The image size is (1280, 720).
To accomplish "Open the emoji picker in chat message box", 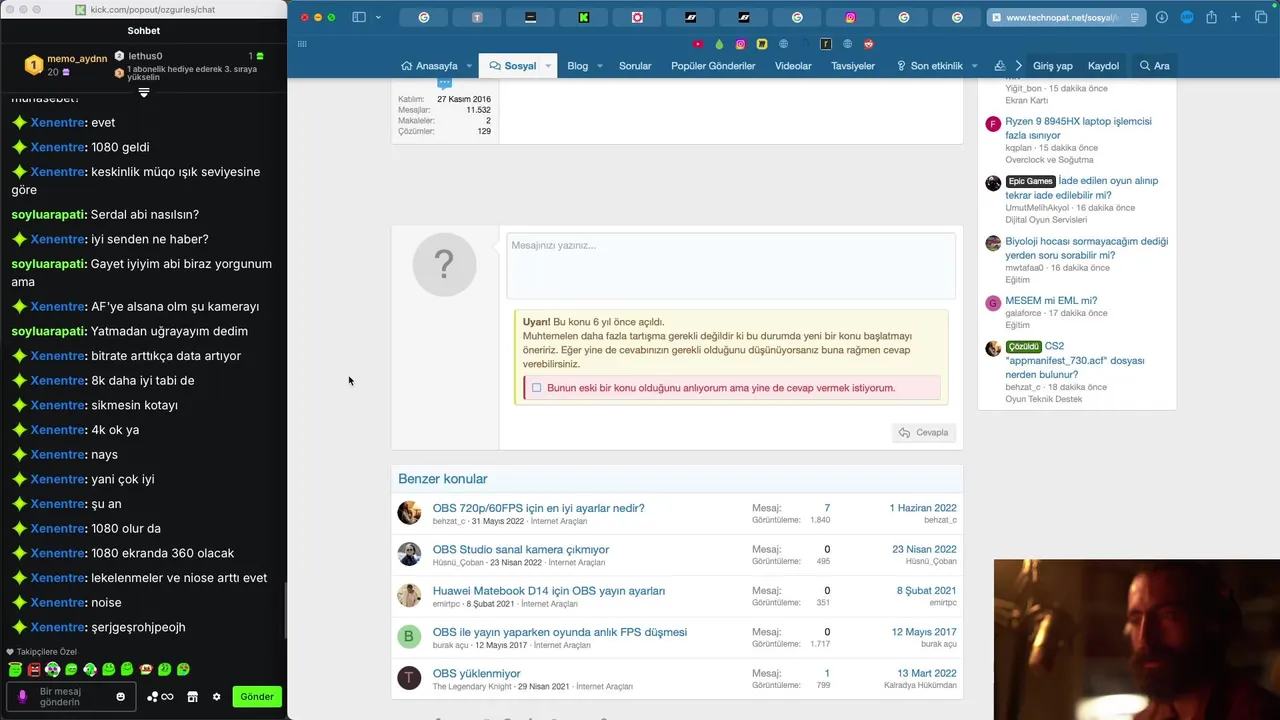I will tap(121, 696).
